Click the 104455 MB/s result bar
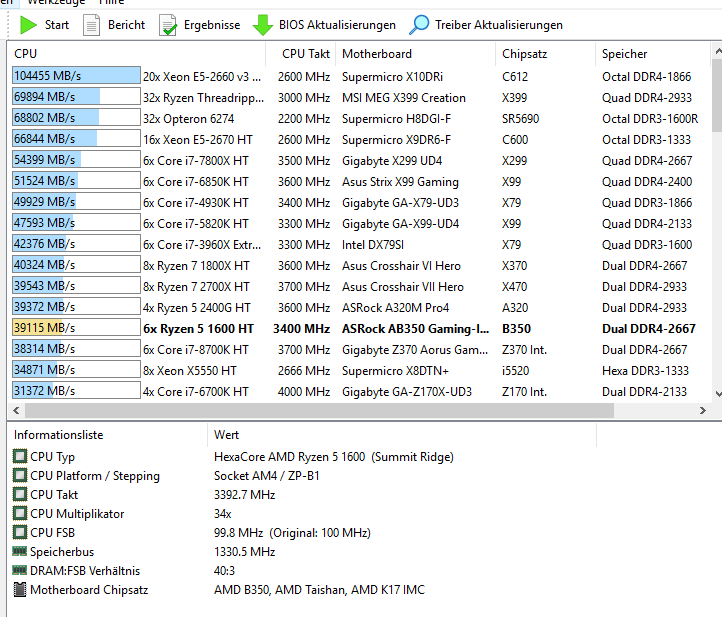This screenshot has width=722, height=617. coord(76,76)
